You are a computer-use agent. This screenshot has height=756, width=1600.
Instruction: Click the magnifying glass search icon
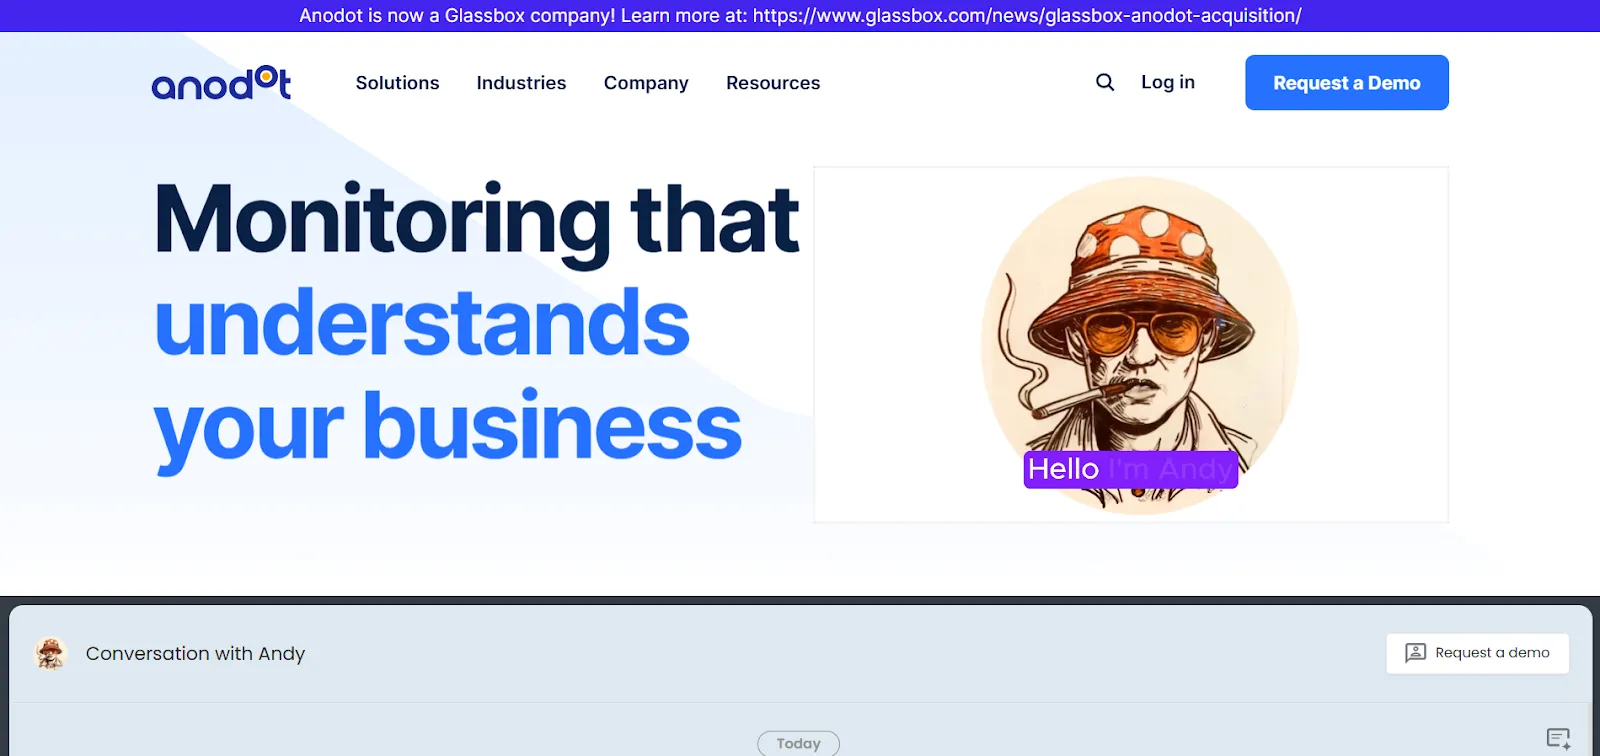click(1105, 82)
